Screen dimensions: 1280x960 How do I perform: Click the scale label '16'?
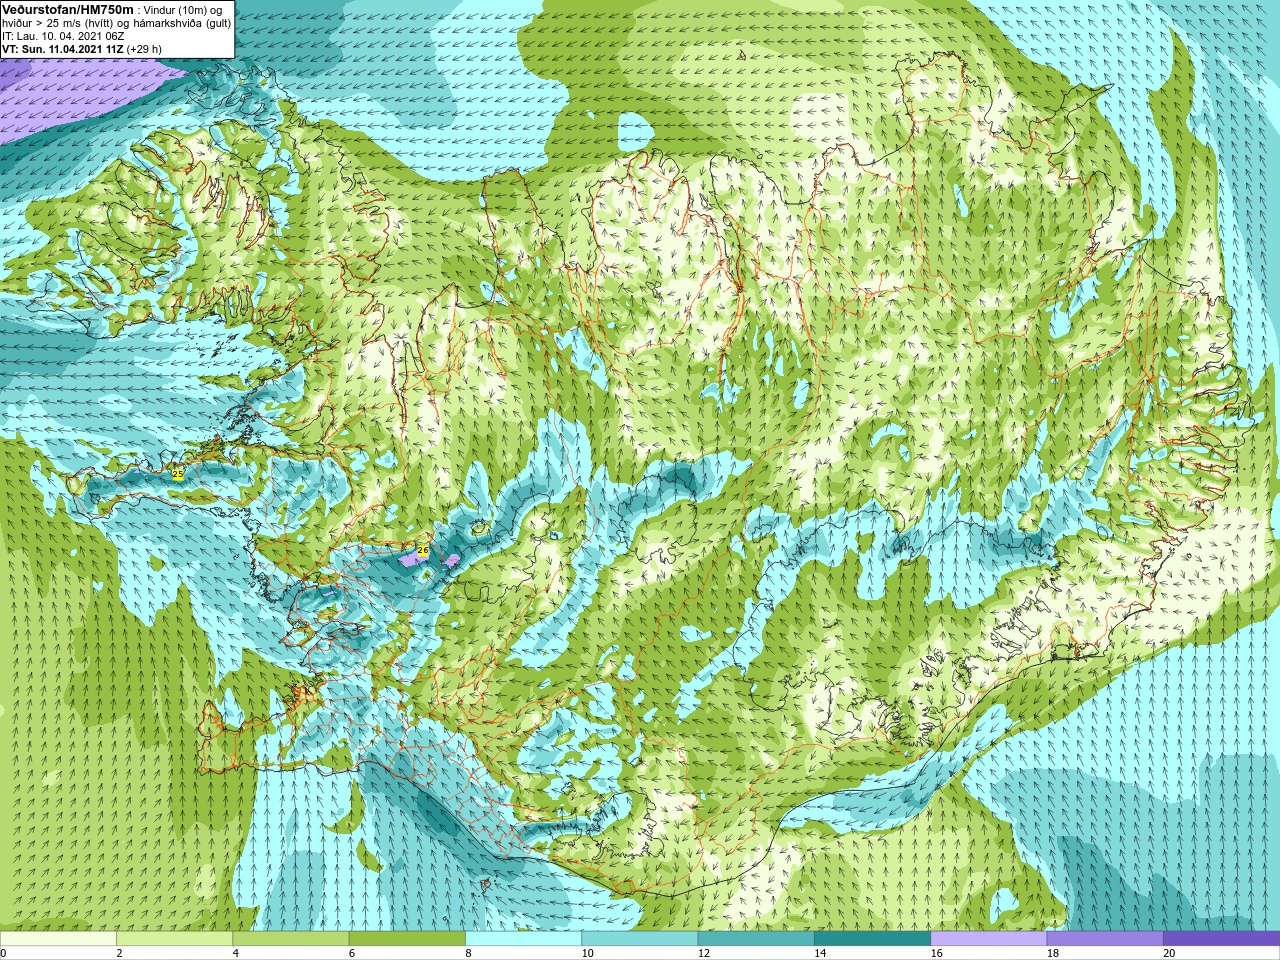(937, 953)
